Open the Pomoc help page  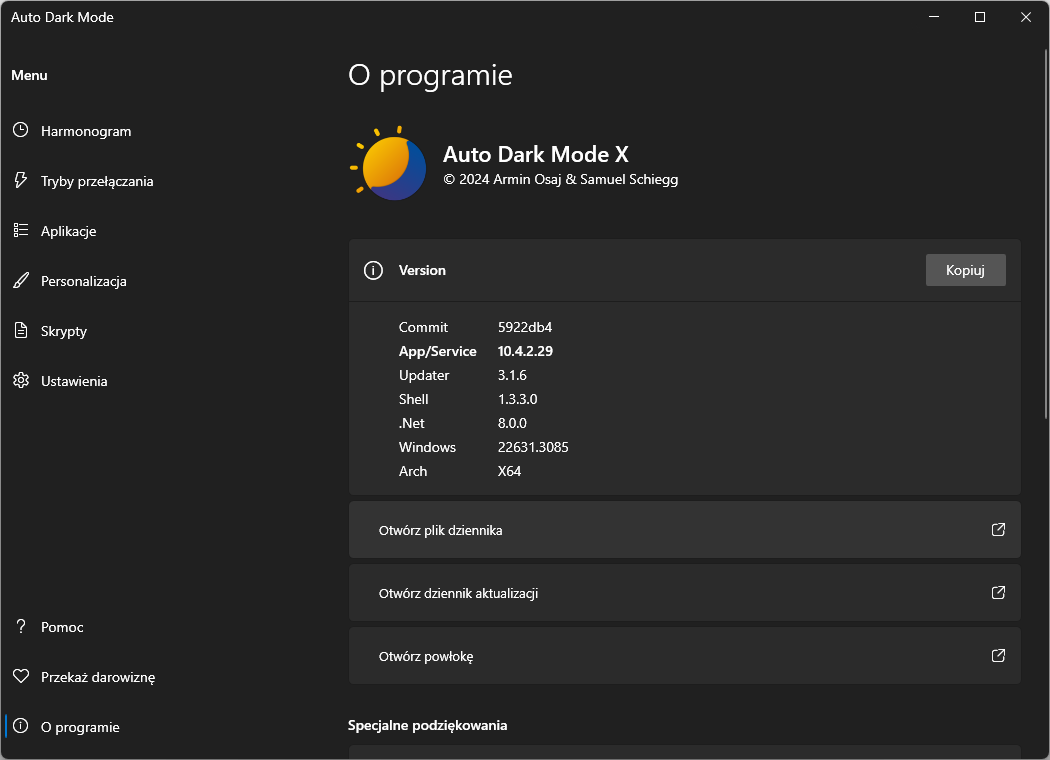point(62,627)
